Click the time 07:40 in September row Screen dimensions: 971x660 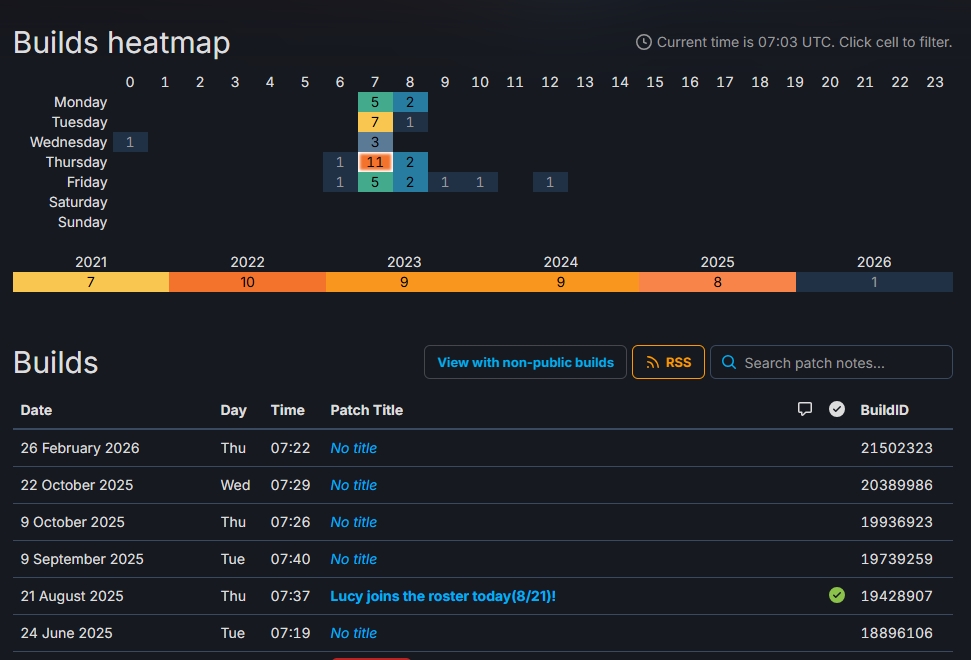tap(290, 559)
